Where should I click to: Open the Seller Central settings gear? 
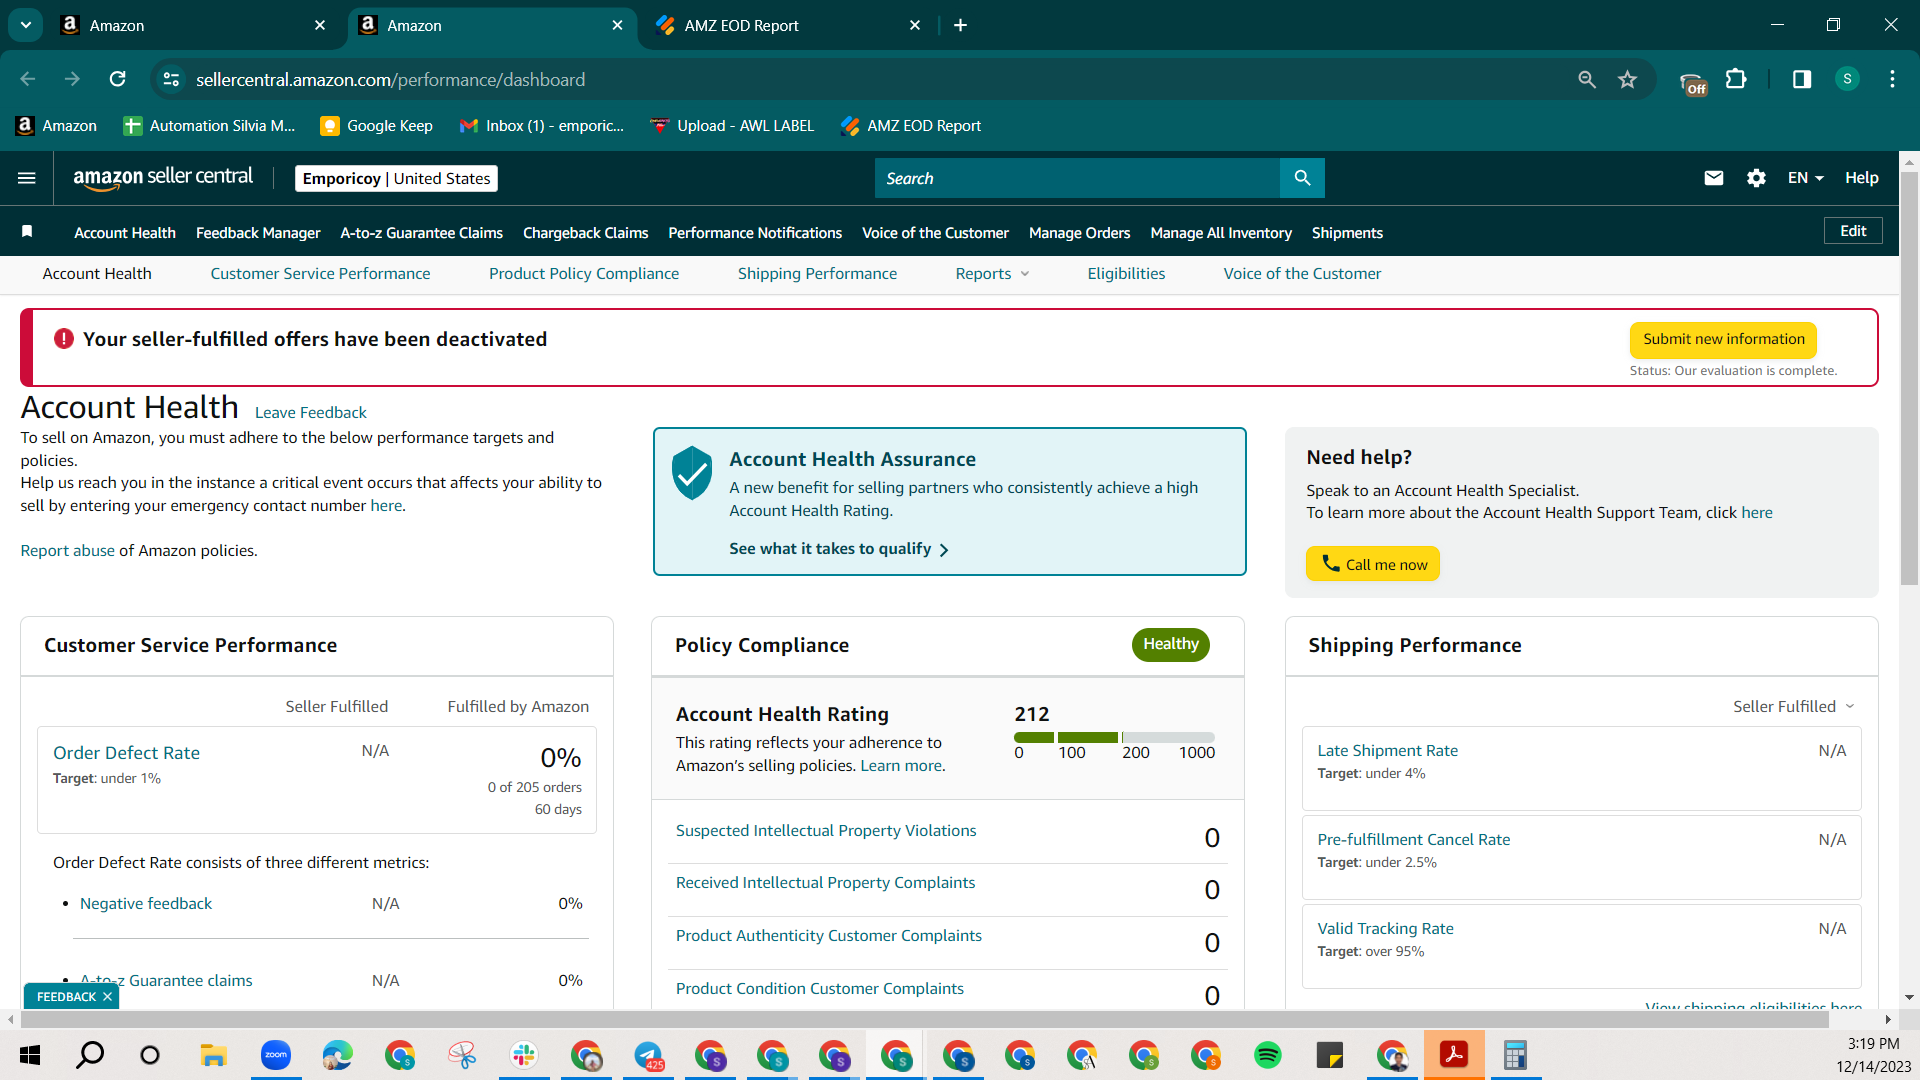point(1756,178)
